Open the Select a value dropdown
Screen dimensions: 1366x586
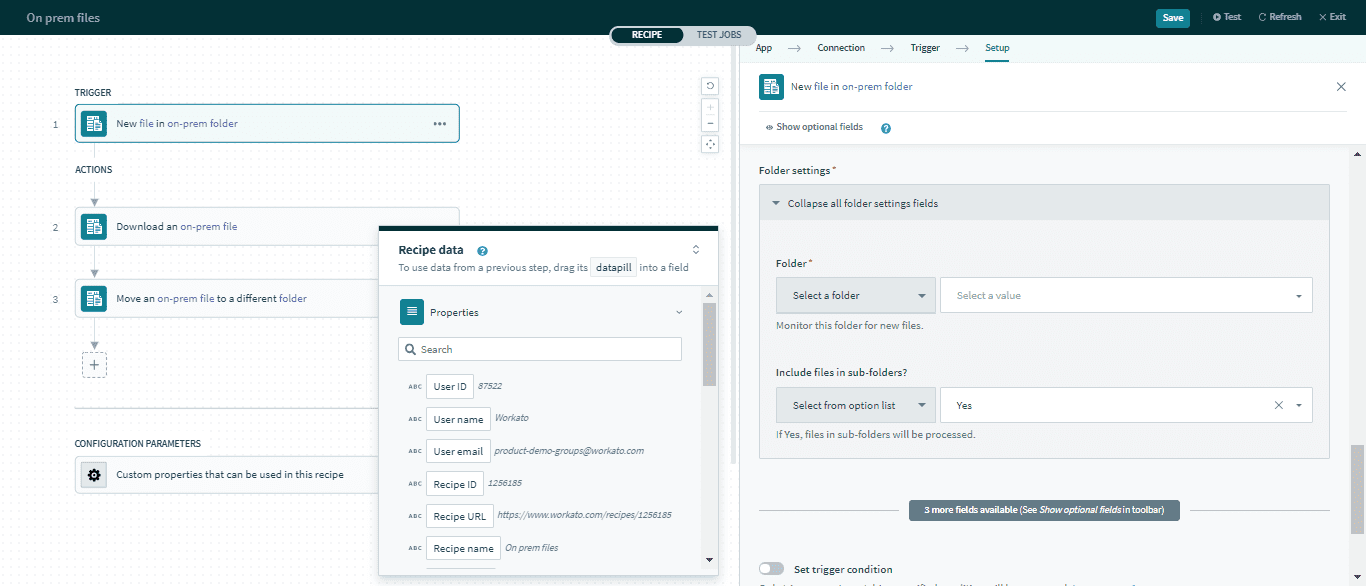click(x=1125, y=296)
